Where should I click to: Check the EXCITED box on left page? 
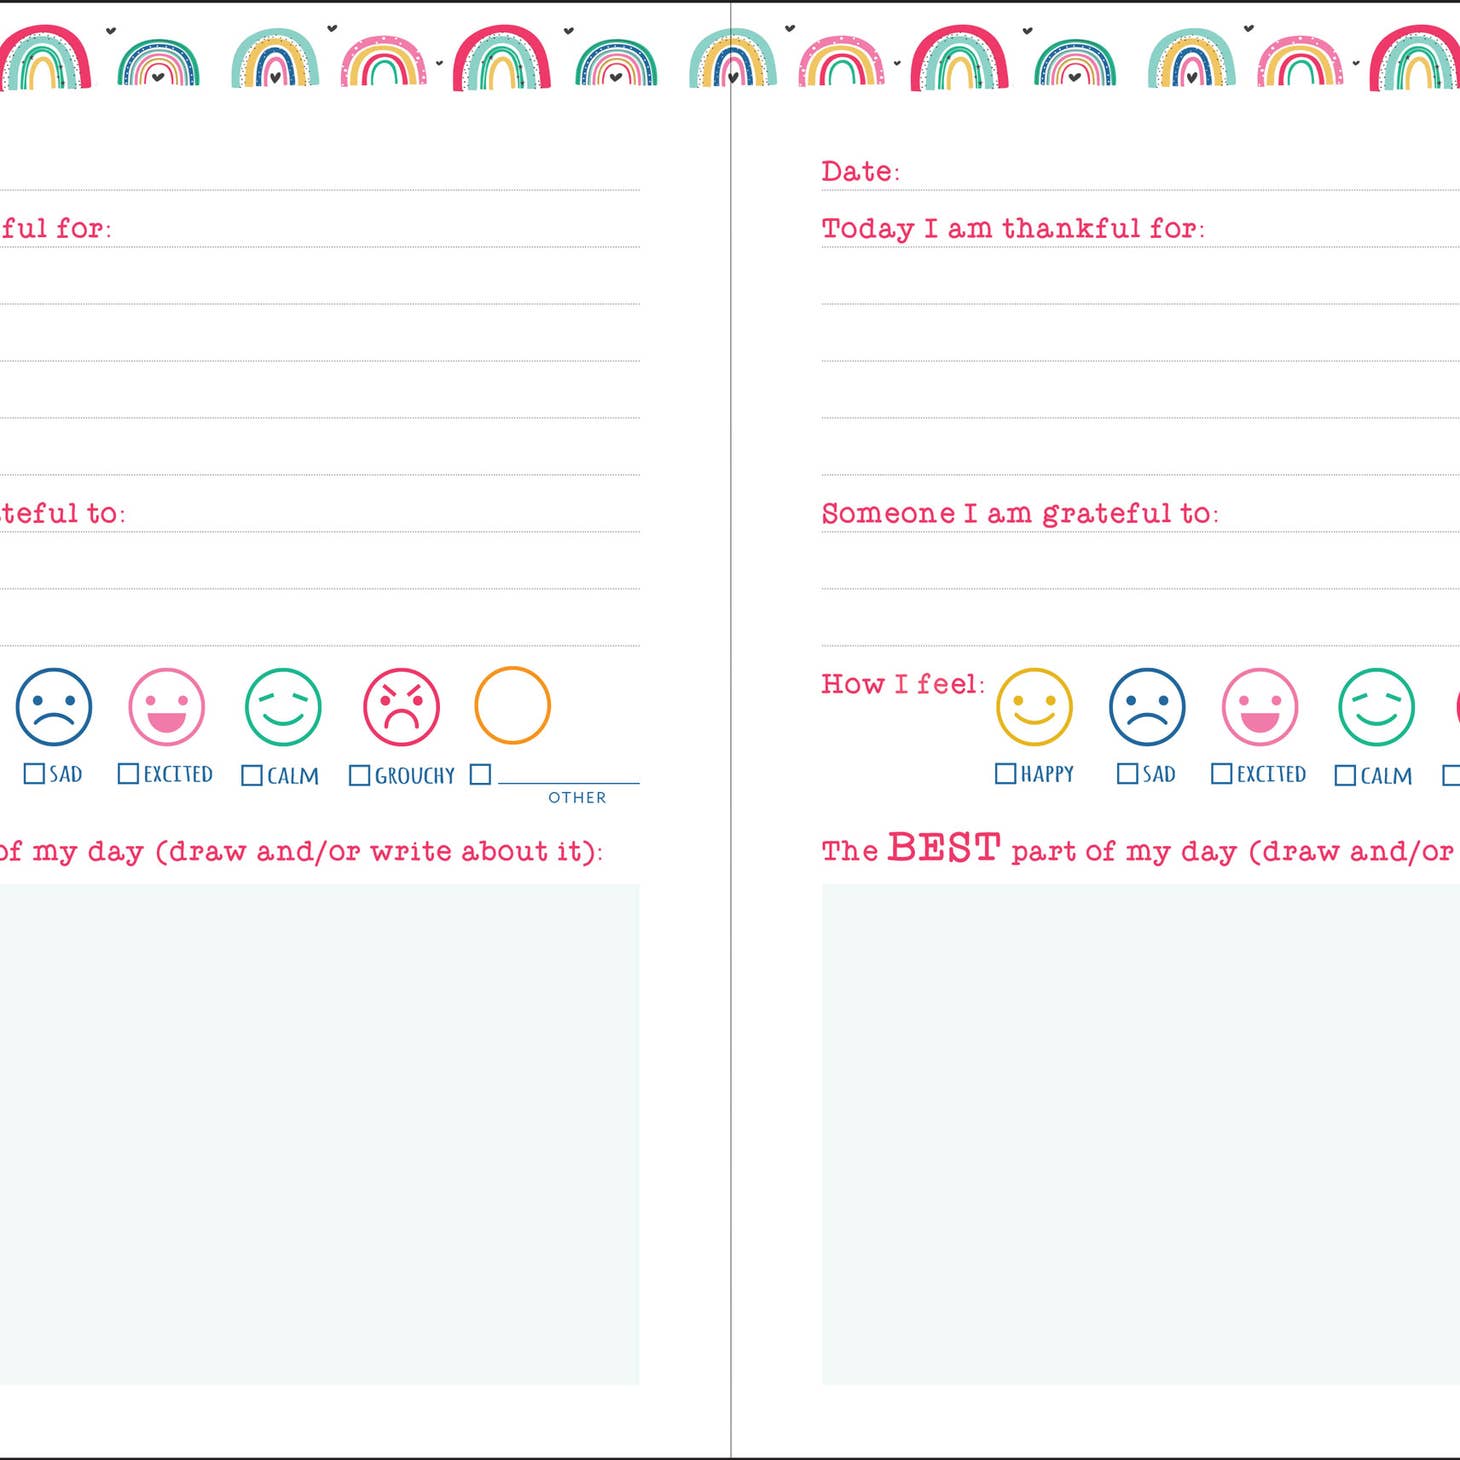click(128, 774)
